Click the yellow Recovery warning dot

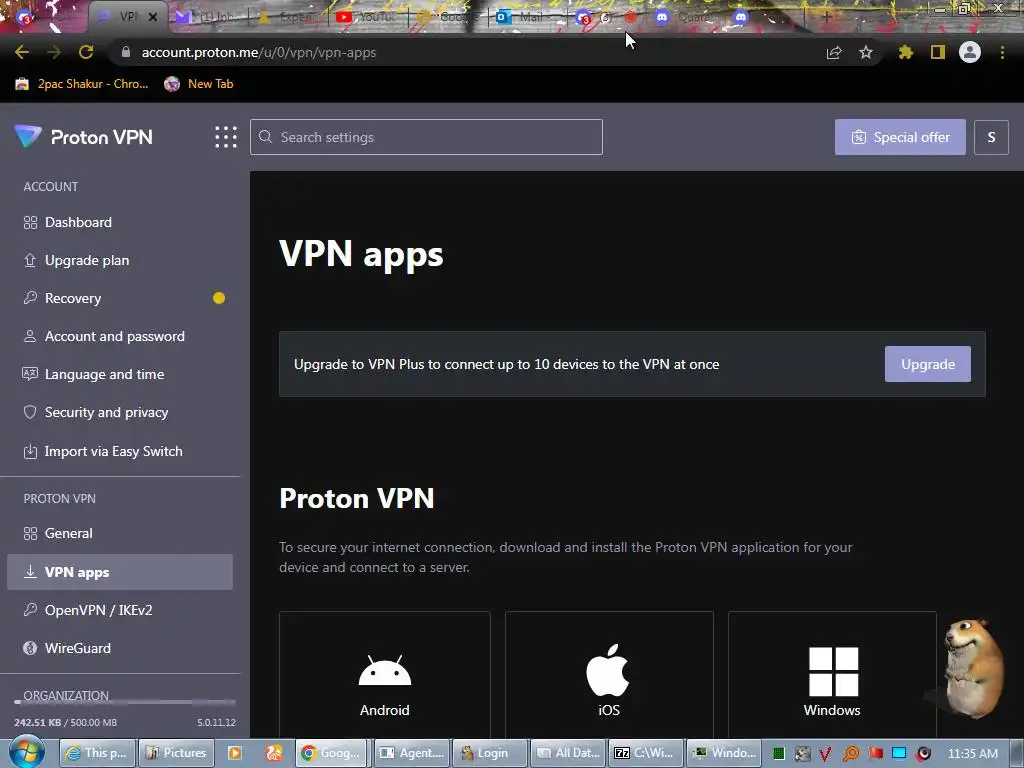pos(219,298)
